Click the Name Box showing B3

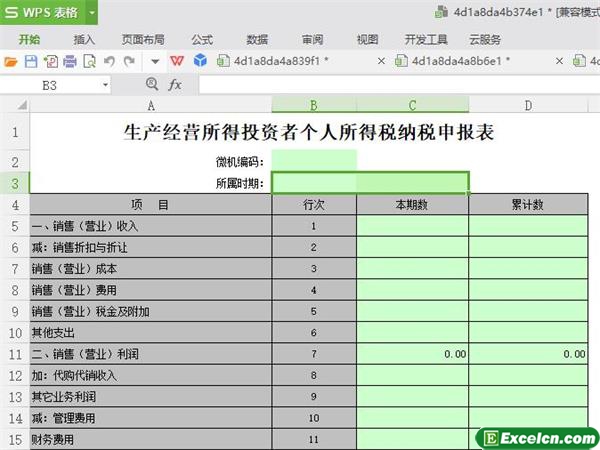point(50,85)
